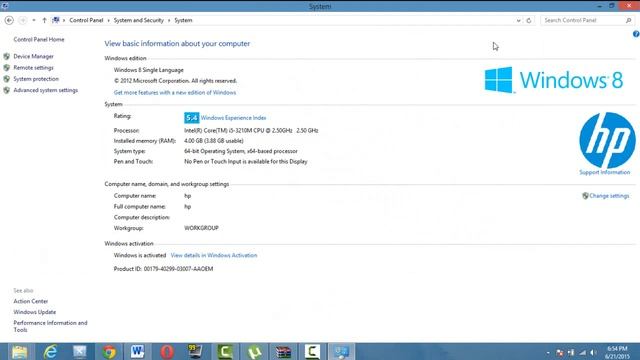The height and width of the screenshot is (360, 640).
Task: Click Change settings for computer name
Action: (609, 196)
